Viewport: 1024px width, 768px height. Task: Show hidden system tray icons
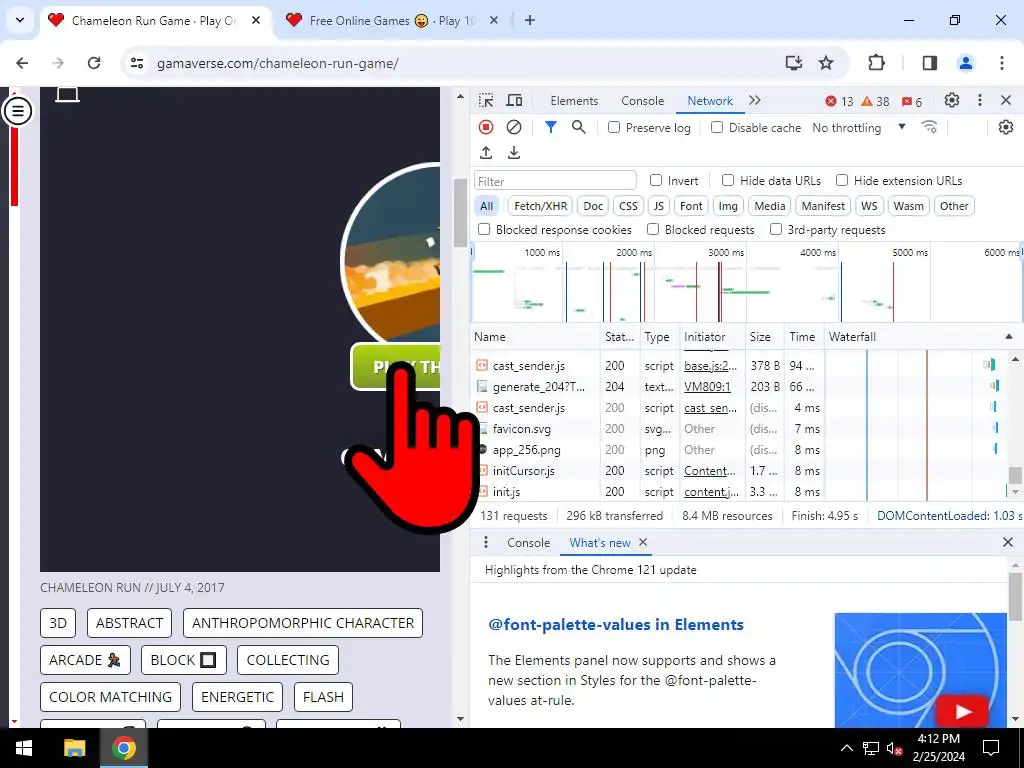(846, 748)
